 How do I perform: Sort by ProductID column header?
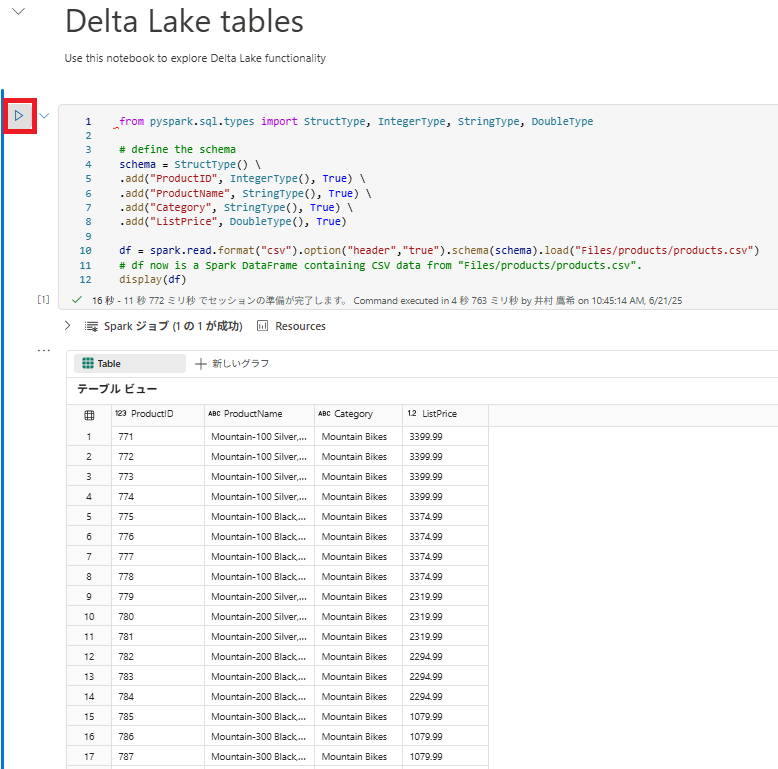coord(151,414)
